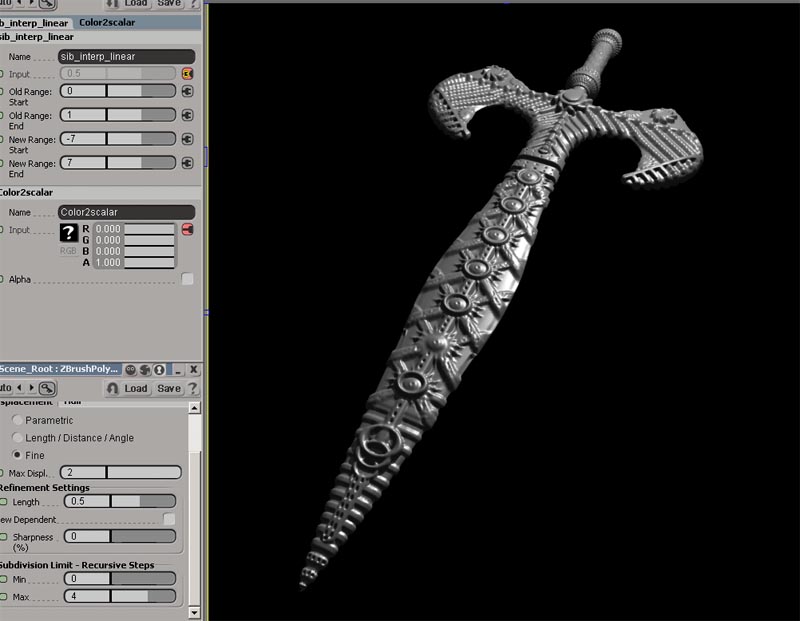The image size is (800, 621).
Task: Click the up arrow on the lower panel scrollbar
Action: click(x=194, y=408)
